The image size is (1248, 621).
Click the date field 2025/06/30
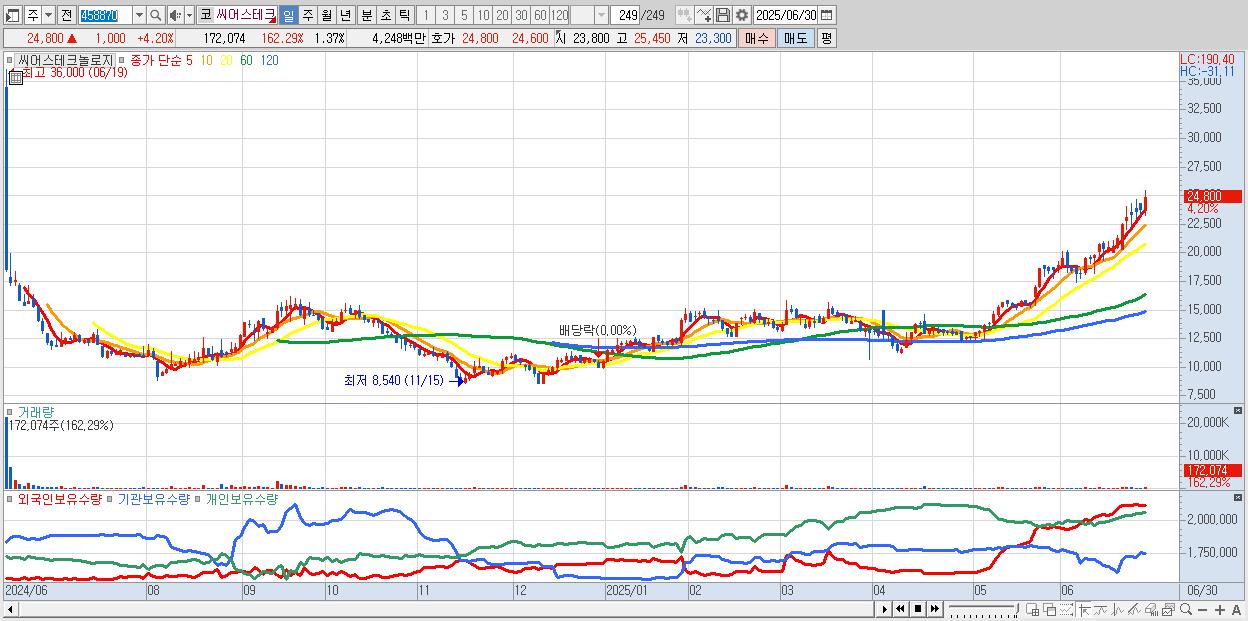click(x=785, y=15)
